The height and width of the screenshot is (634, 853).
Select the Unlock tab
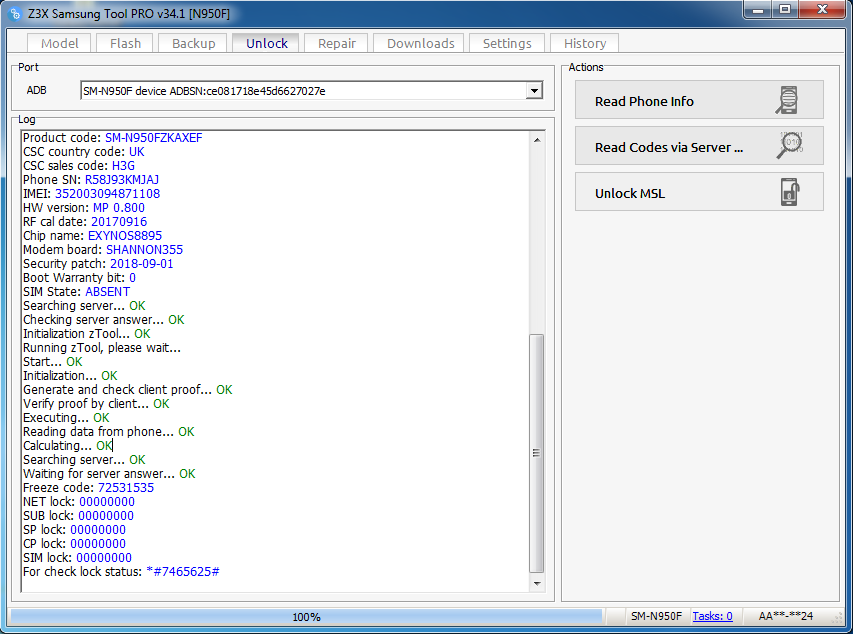(x=266, y=42)
